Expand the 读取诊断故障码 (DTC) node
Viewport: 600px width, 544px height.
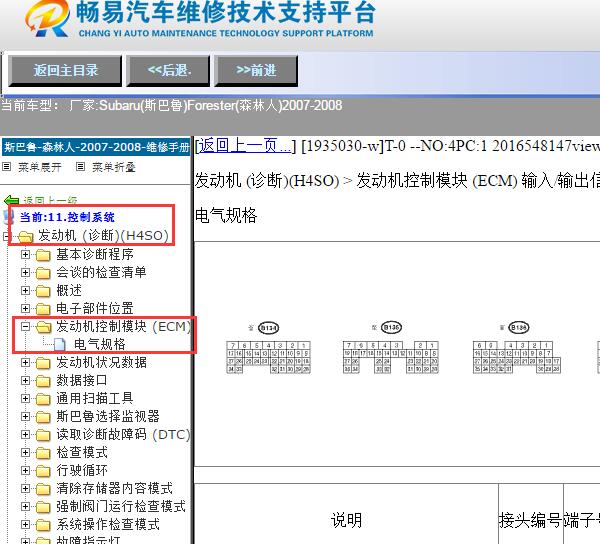tap(25, 434)
